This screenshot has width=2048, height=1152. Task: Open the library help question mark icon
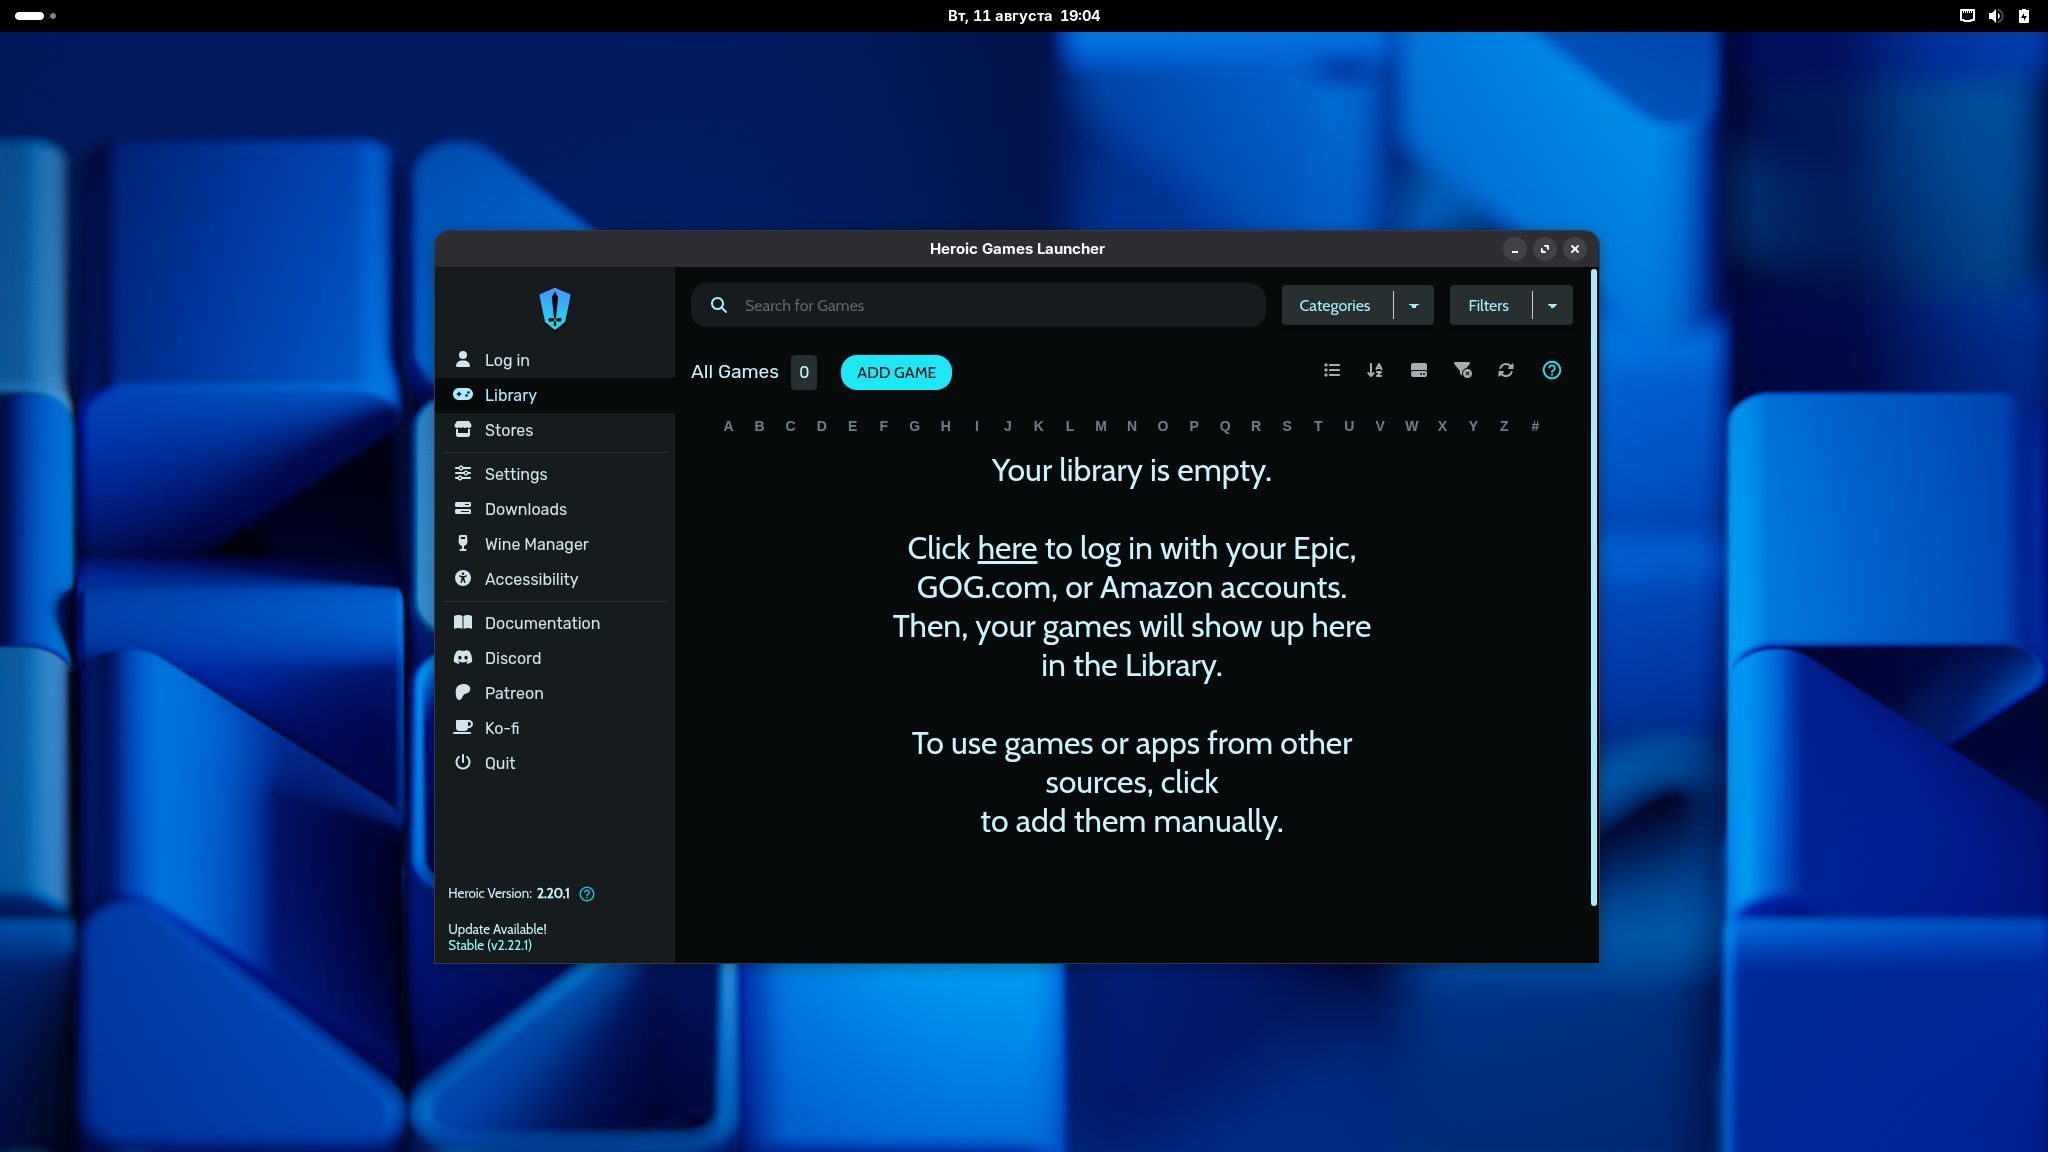point(1552,371)
